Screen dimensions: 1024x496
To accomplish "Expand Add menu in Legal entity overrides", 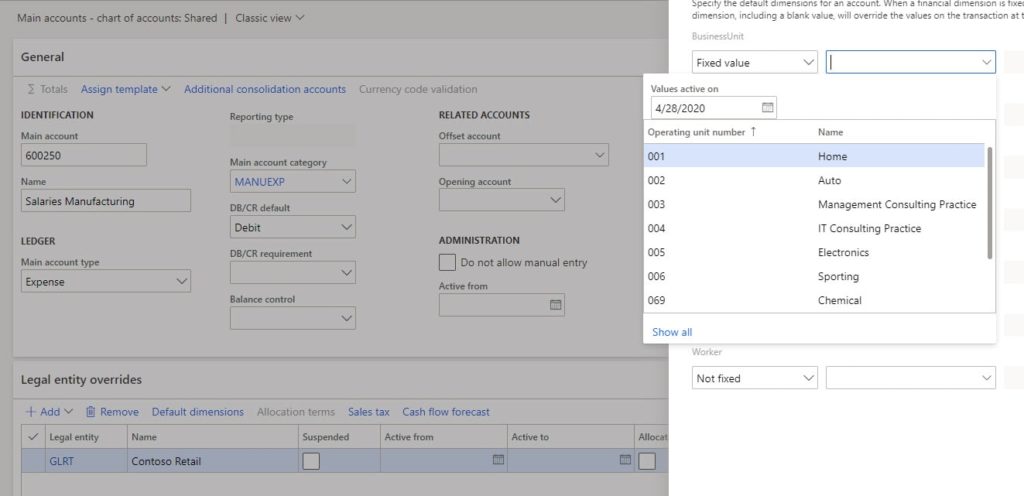I will [49, 412].
